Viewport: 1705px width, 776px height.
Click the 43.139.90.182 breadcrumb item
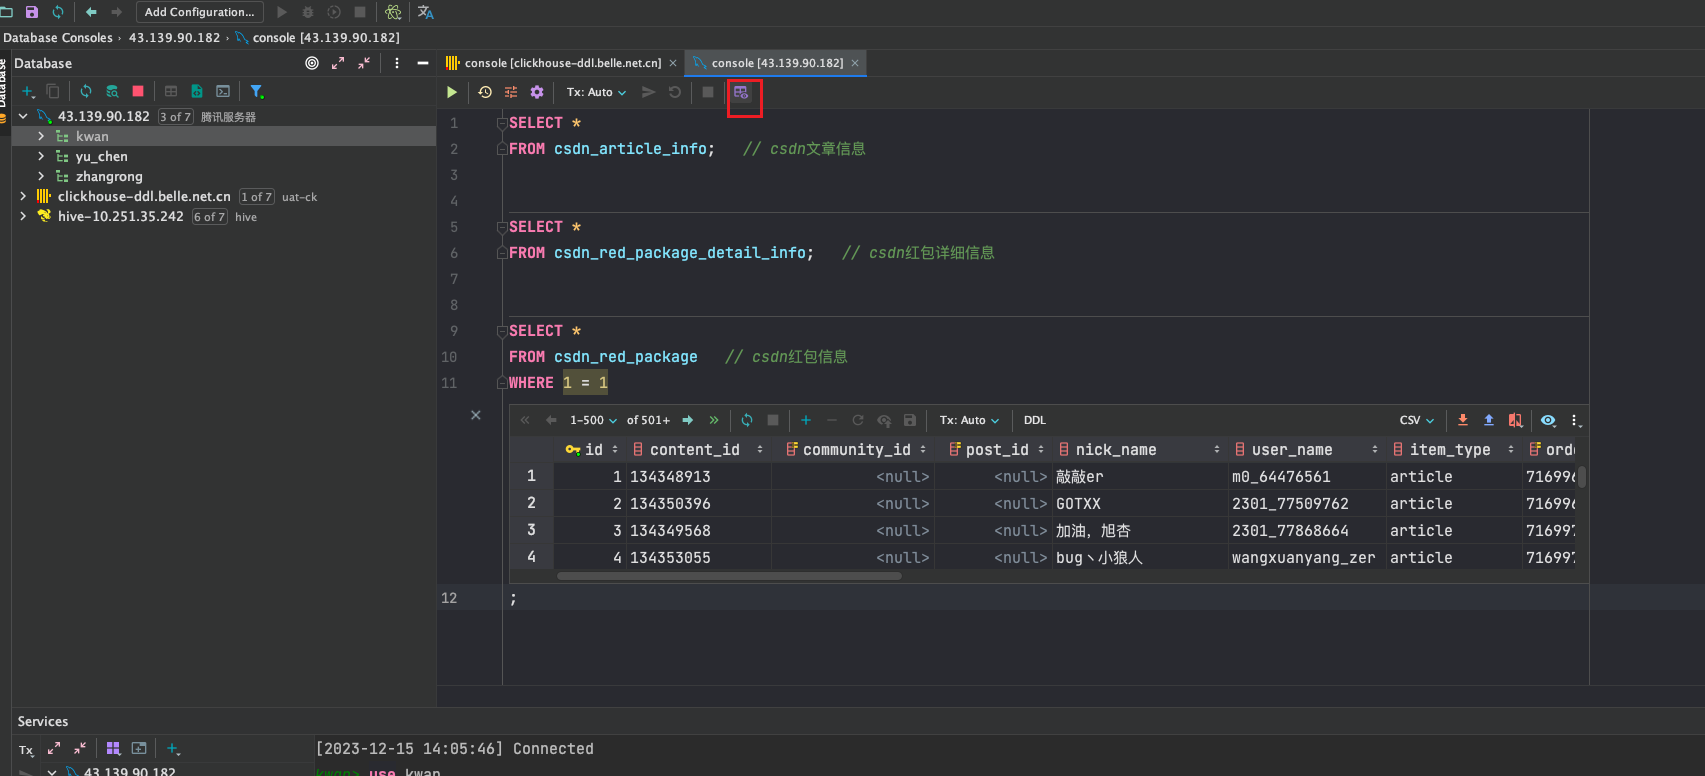tap(174, 38)
